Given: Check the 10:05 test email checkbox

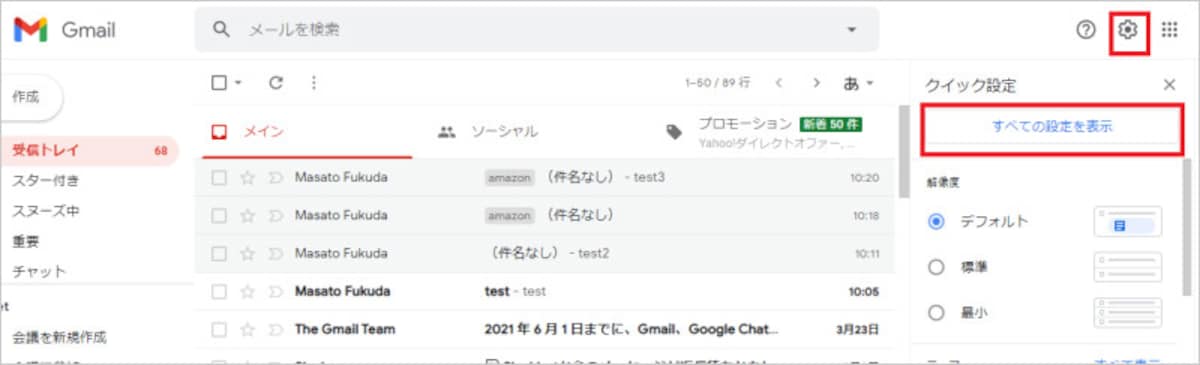Looking at the screenshot, I should [x=219, y=291].
